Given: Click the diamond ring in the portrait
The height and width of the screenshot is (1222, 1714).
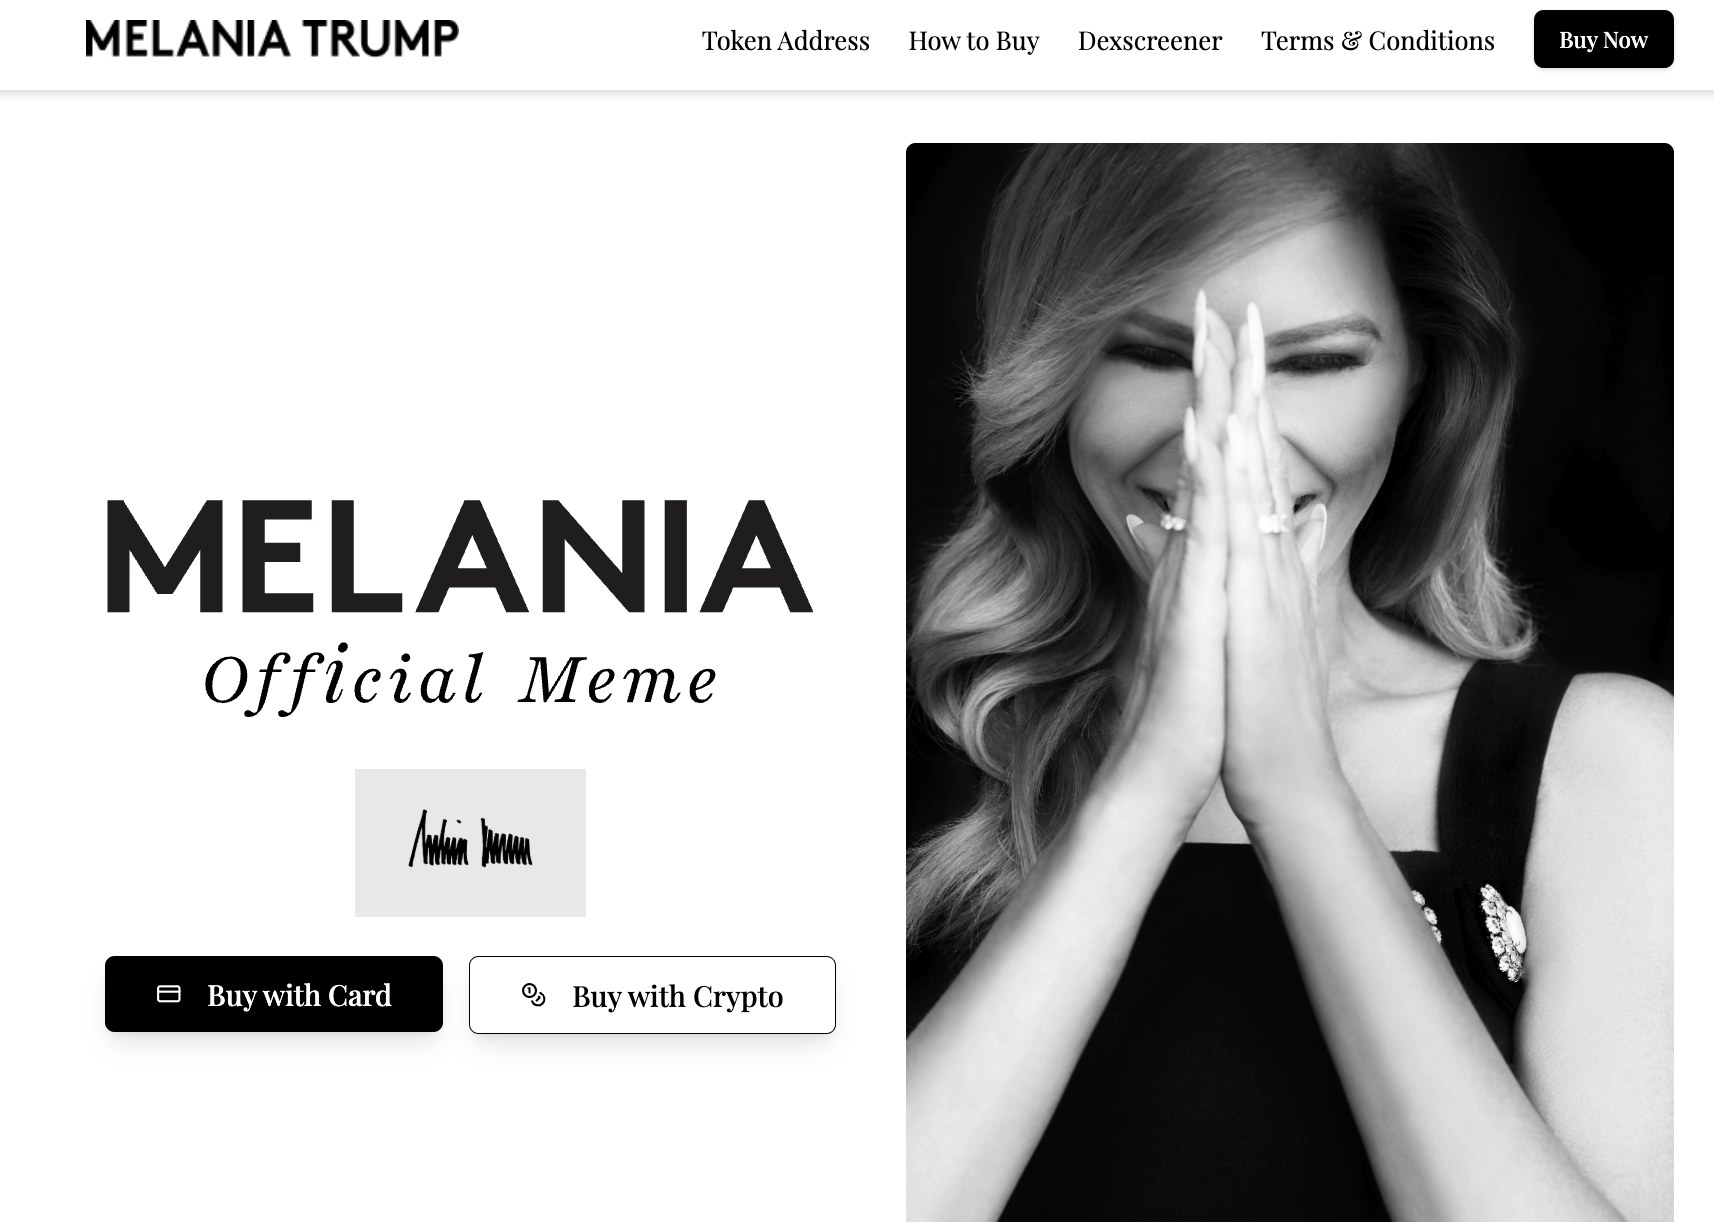Looking at the screenshot, I should (x=1273, y=523).
